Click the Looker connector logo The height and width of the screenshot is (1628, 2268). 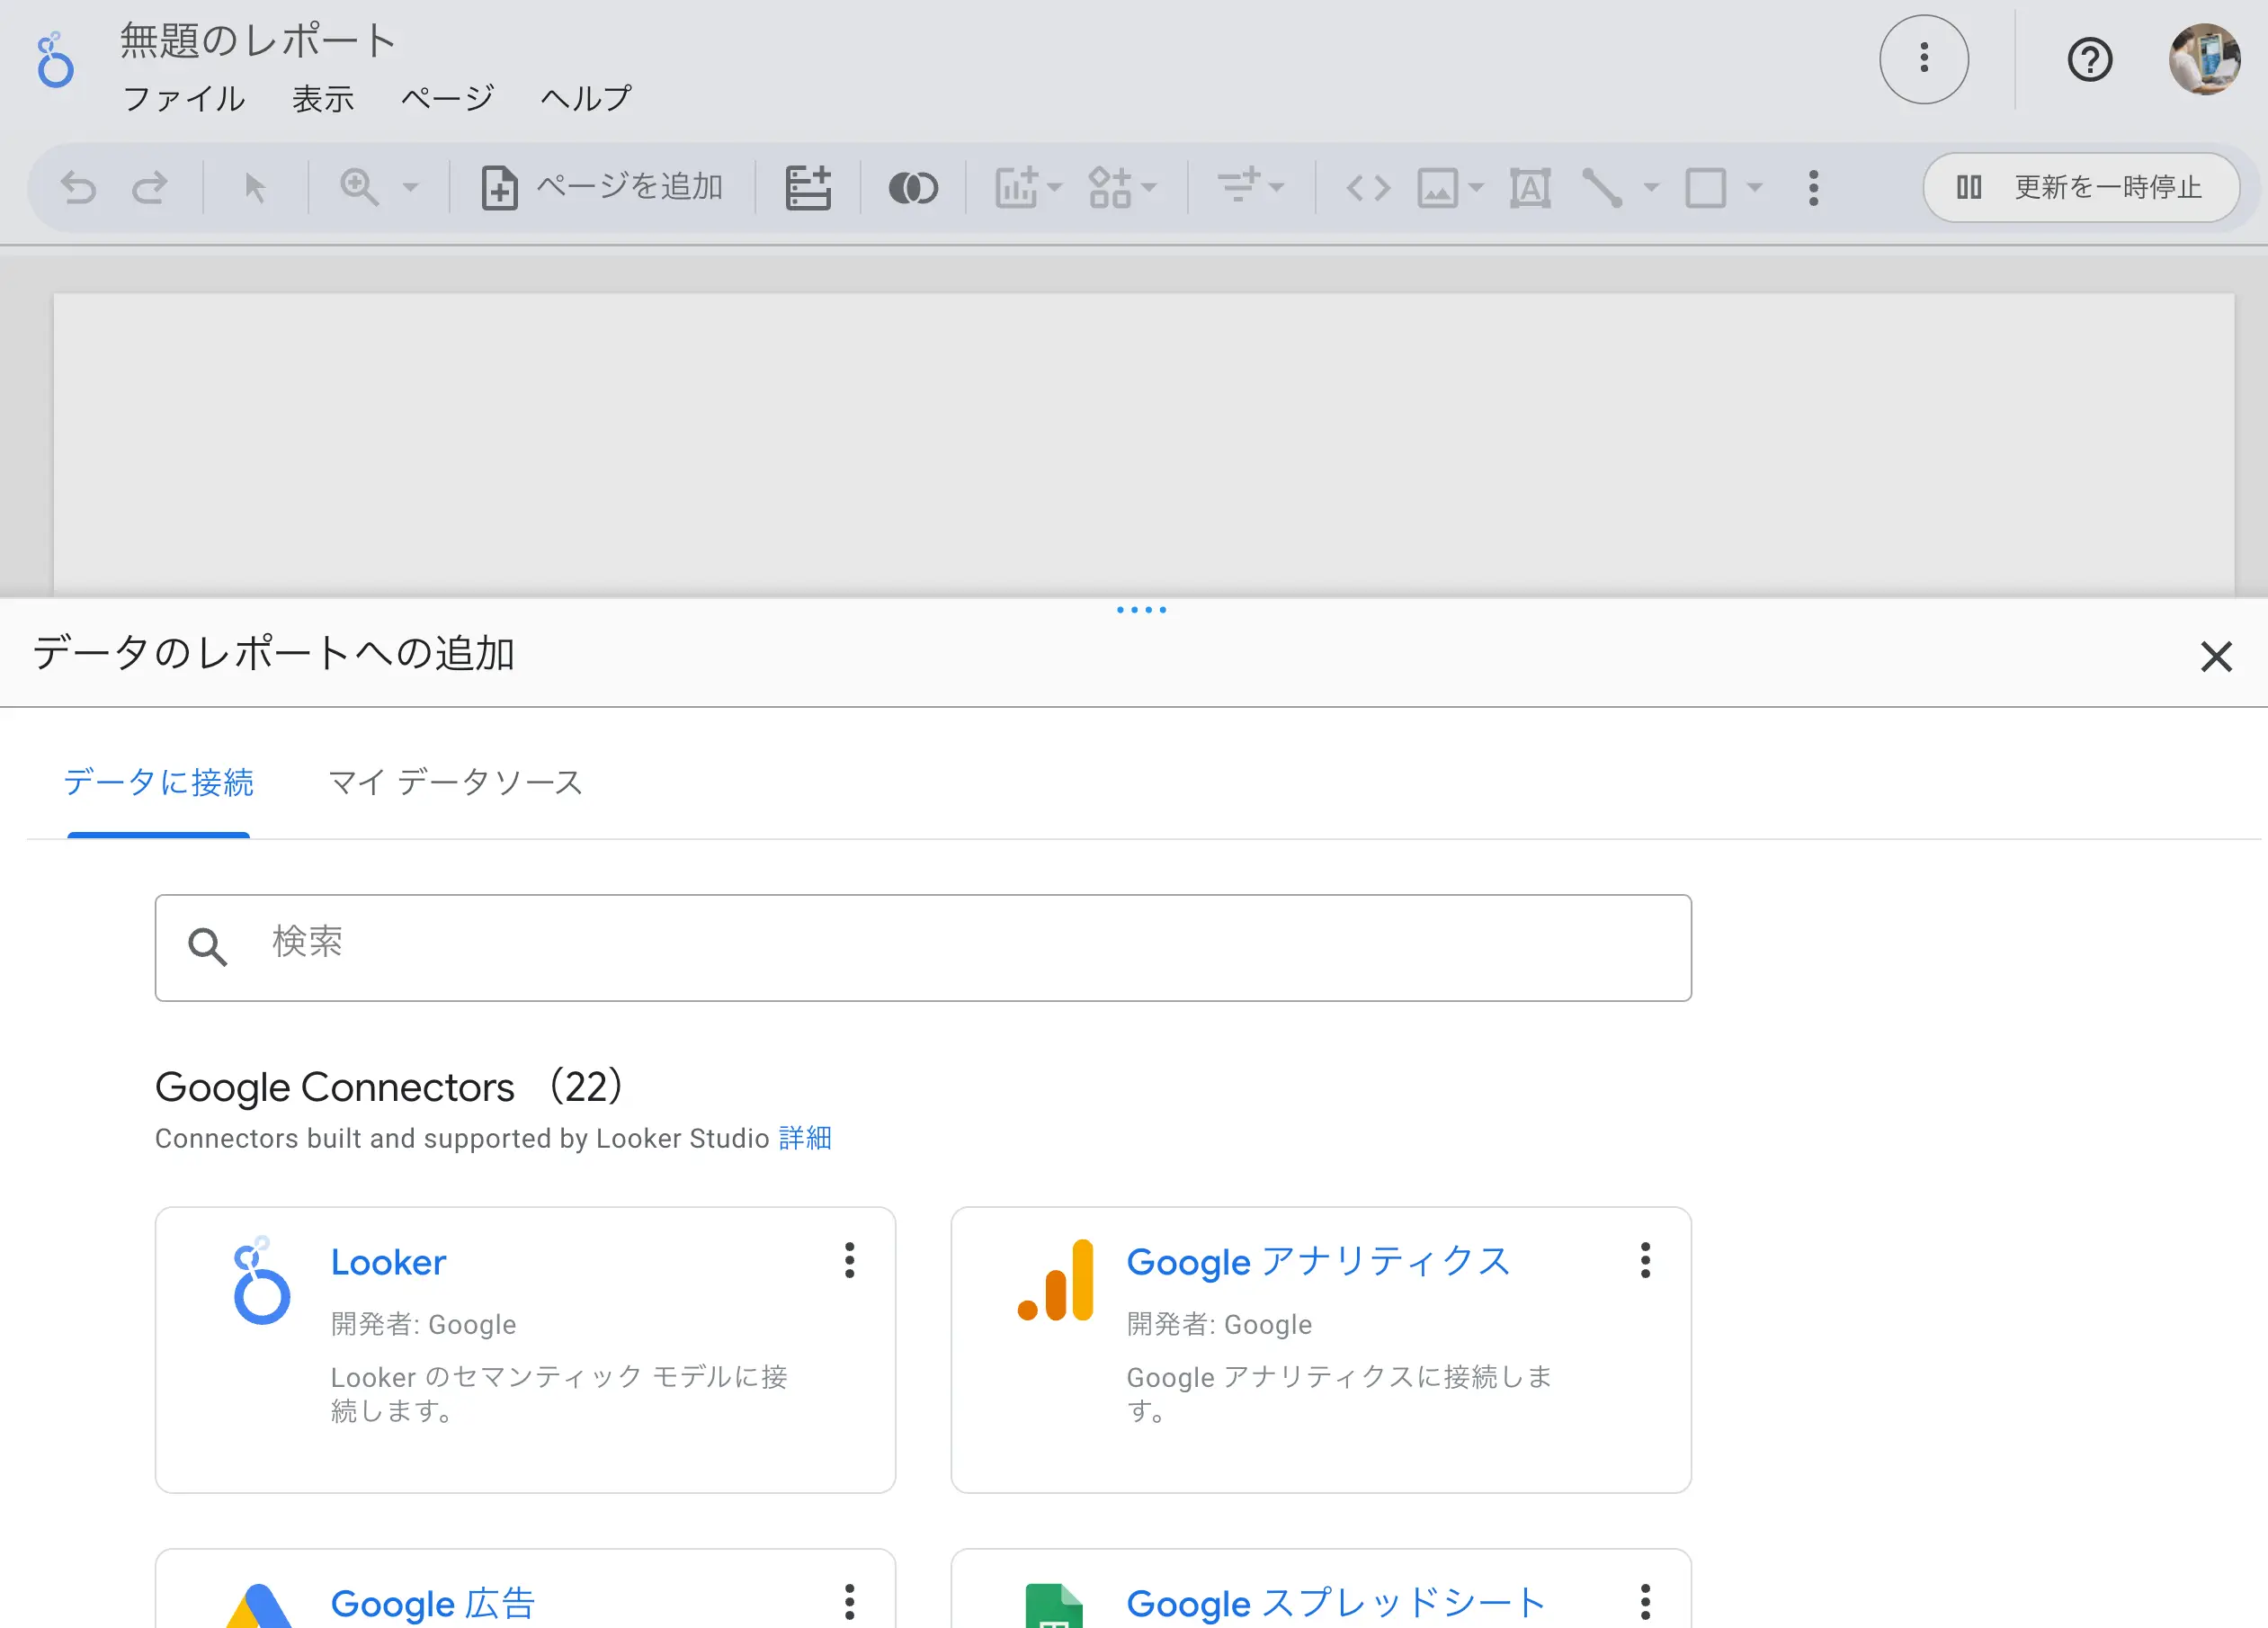point(260,1280)
